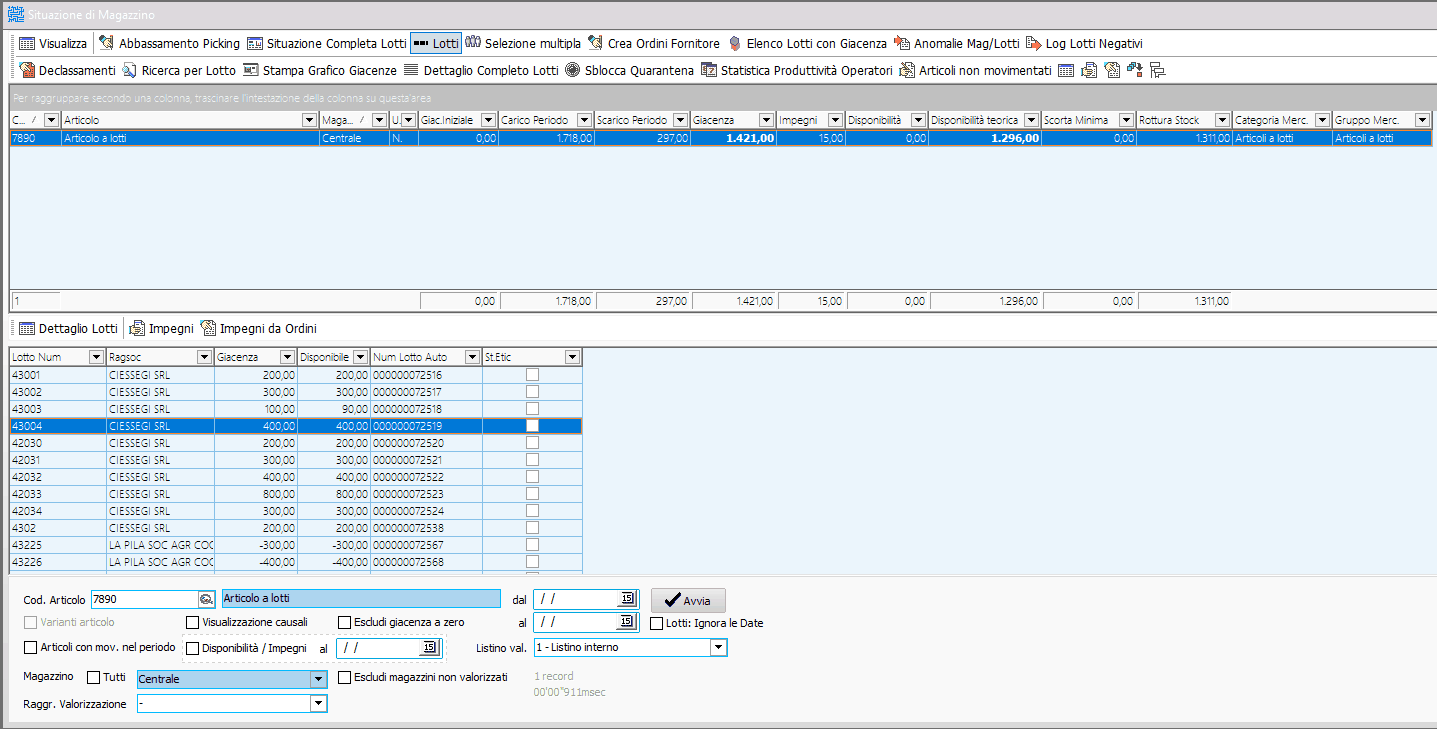Open the Raggr. Valorizzazione dropdown
1437x729 pixels.
pos(319,704)
